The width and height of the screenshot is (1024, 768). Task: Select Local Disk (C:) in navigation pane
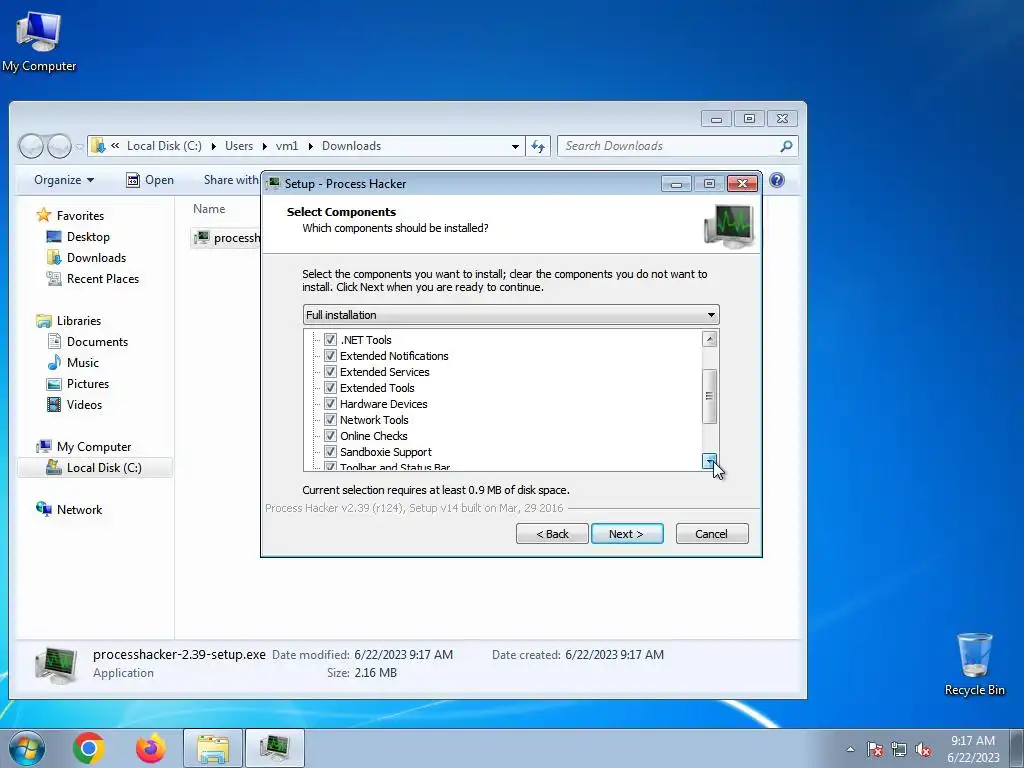pyautogui.click(x=95, y=468)
